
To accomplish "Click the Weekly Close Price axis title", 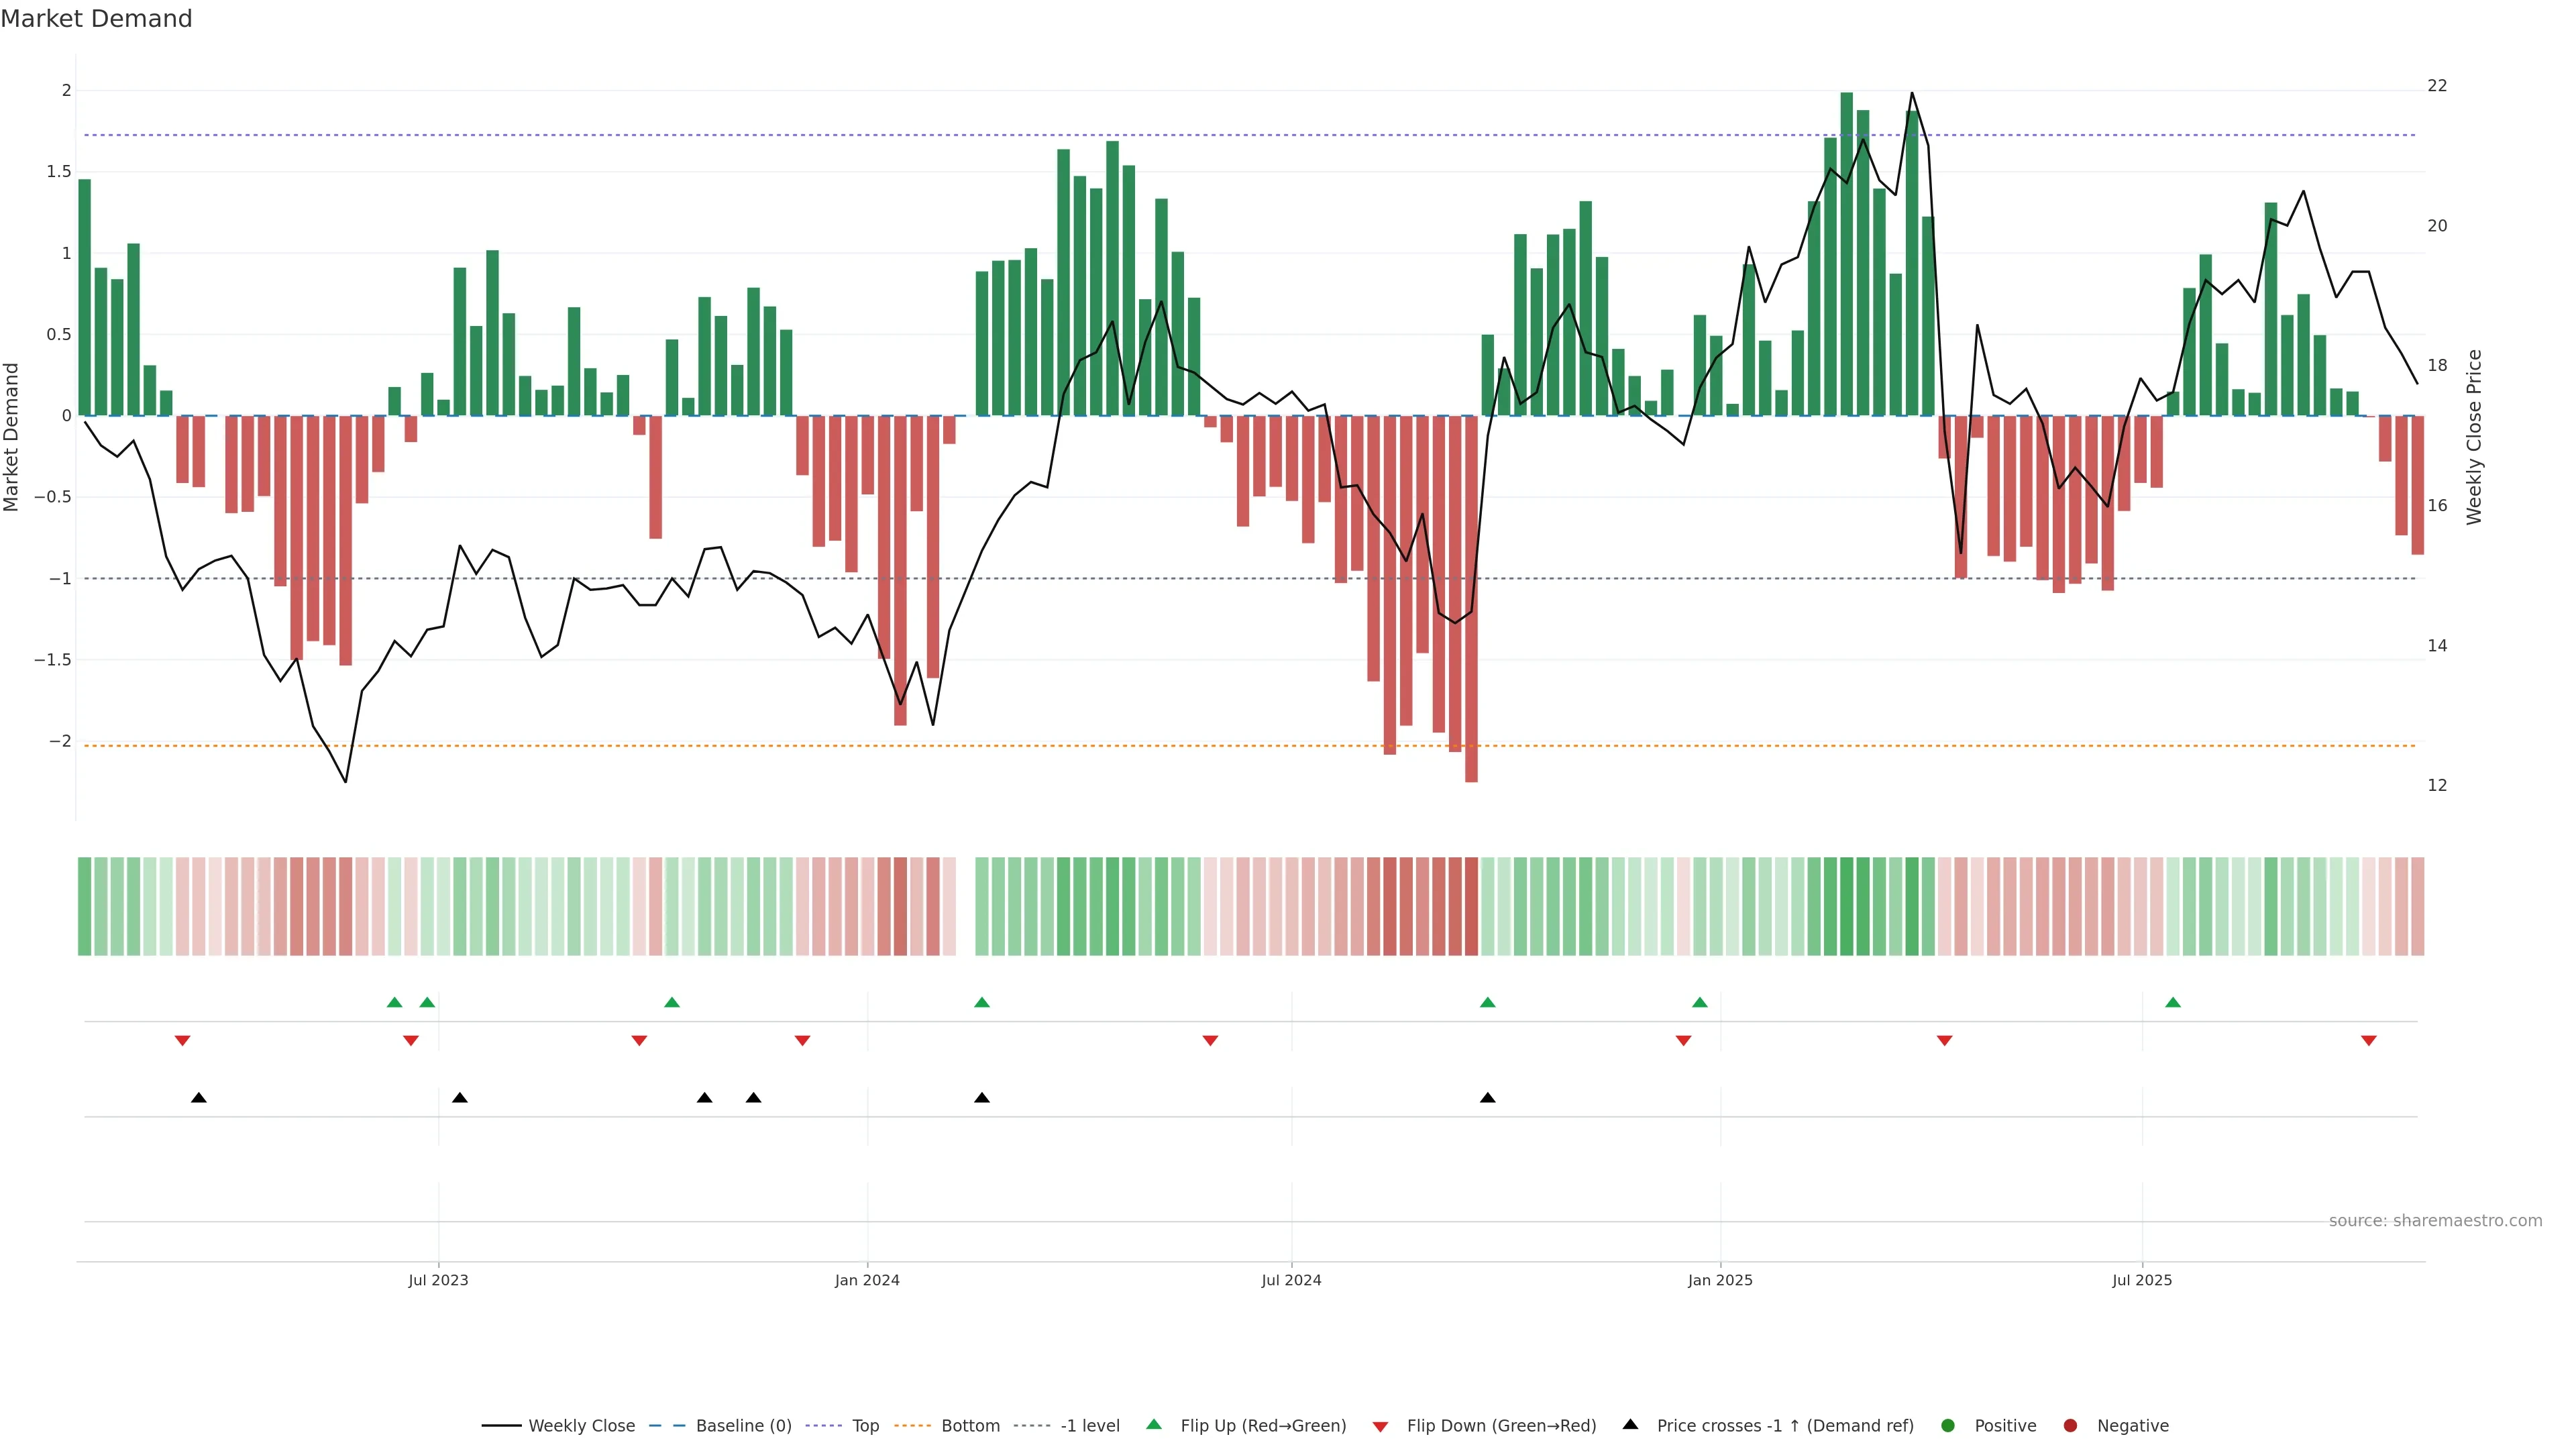I will pos(2474,437).
